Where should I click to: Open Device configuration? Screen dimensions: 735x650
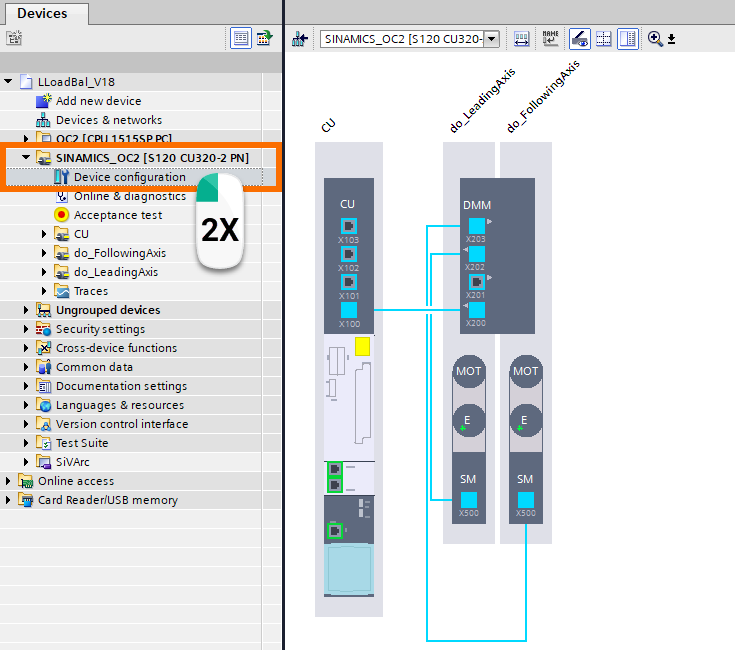(x=130, y=177)
